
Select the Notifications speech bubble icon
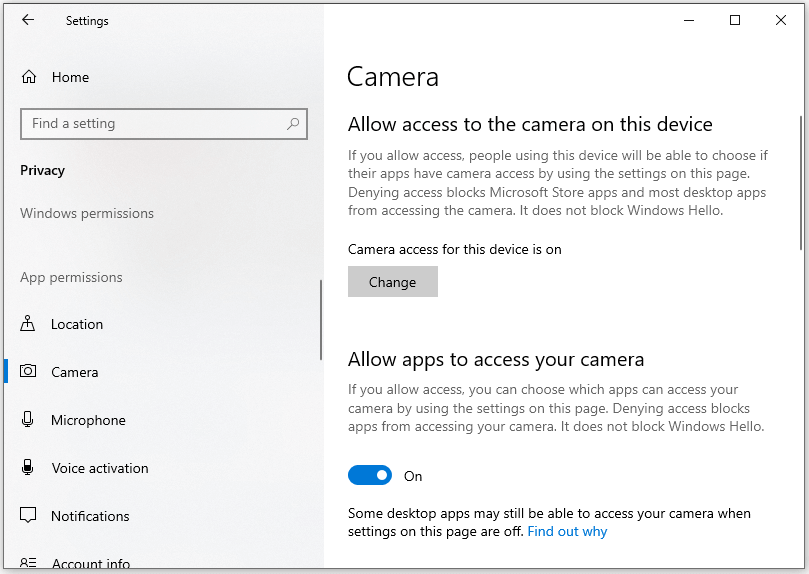click(x=28, y=515)
